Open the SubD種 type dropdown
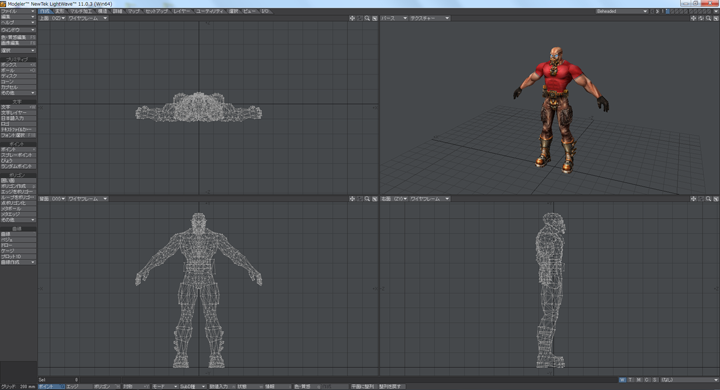720x390 pixels. tap(193, 387)
